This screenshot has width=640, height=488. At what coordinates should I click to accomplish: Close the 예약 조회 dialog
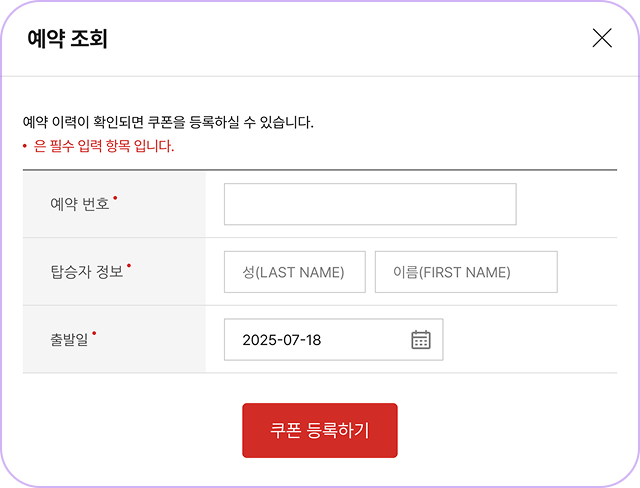tap(602, 39)
